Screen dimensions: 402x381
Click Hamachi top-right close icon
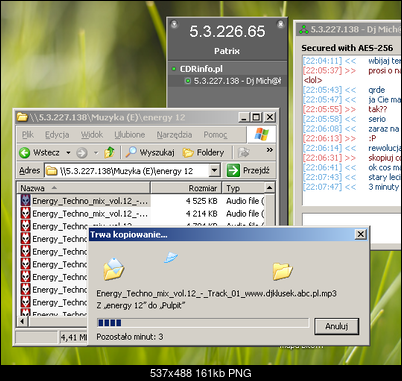point(281,24)
